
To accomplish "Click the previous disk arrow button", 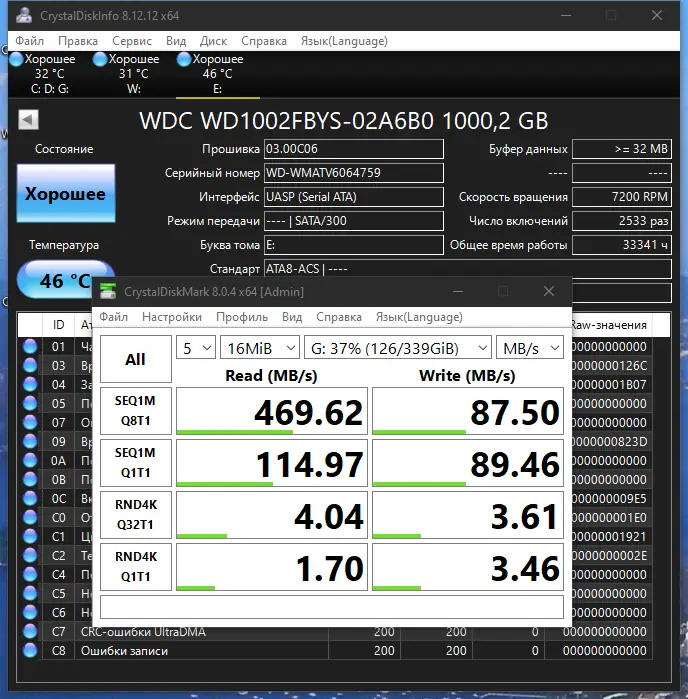I will pyautogui.click(x=28, y=119).
